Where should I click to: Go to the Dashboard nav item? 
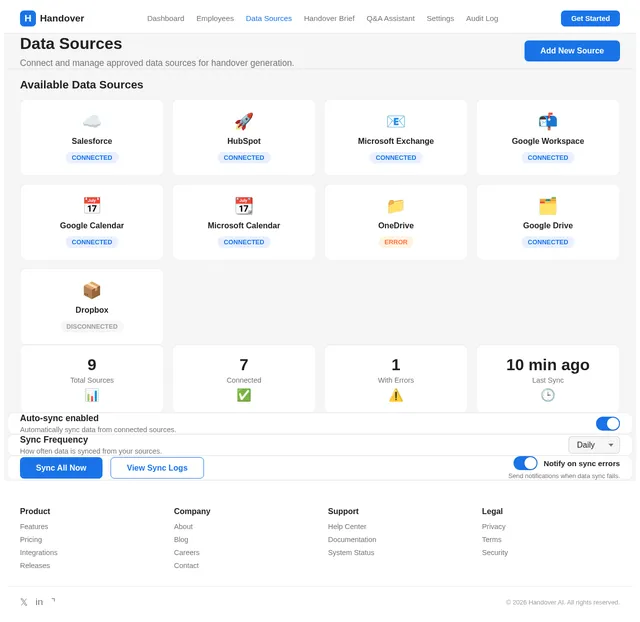[x=166, y=18]
